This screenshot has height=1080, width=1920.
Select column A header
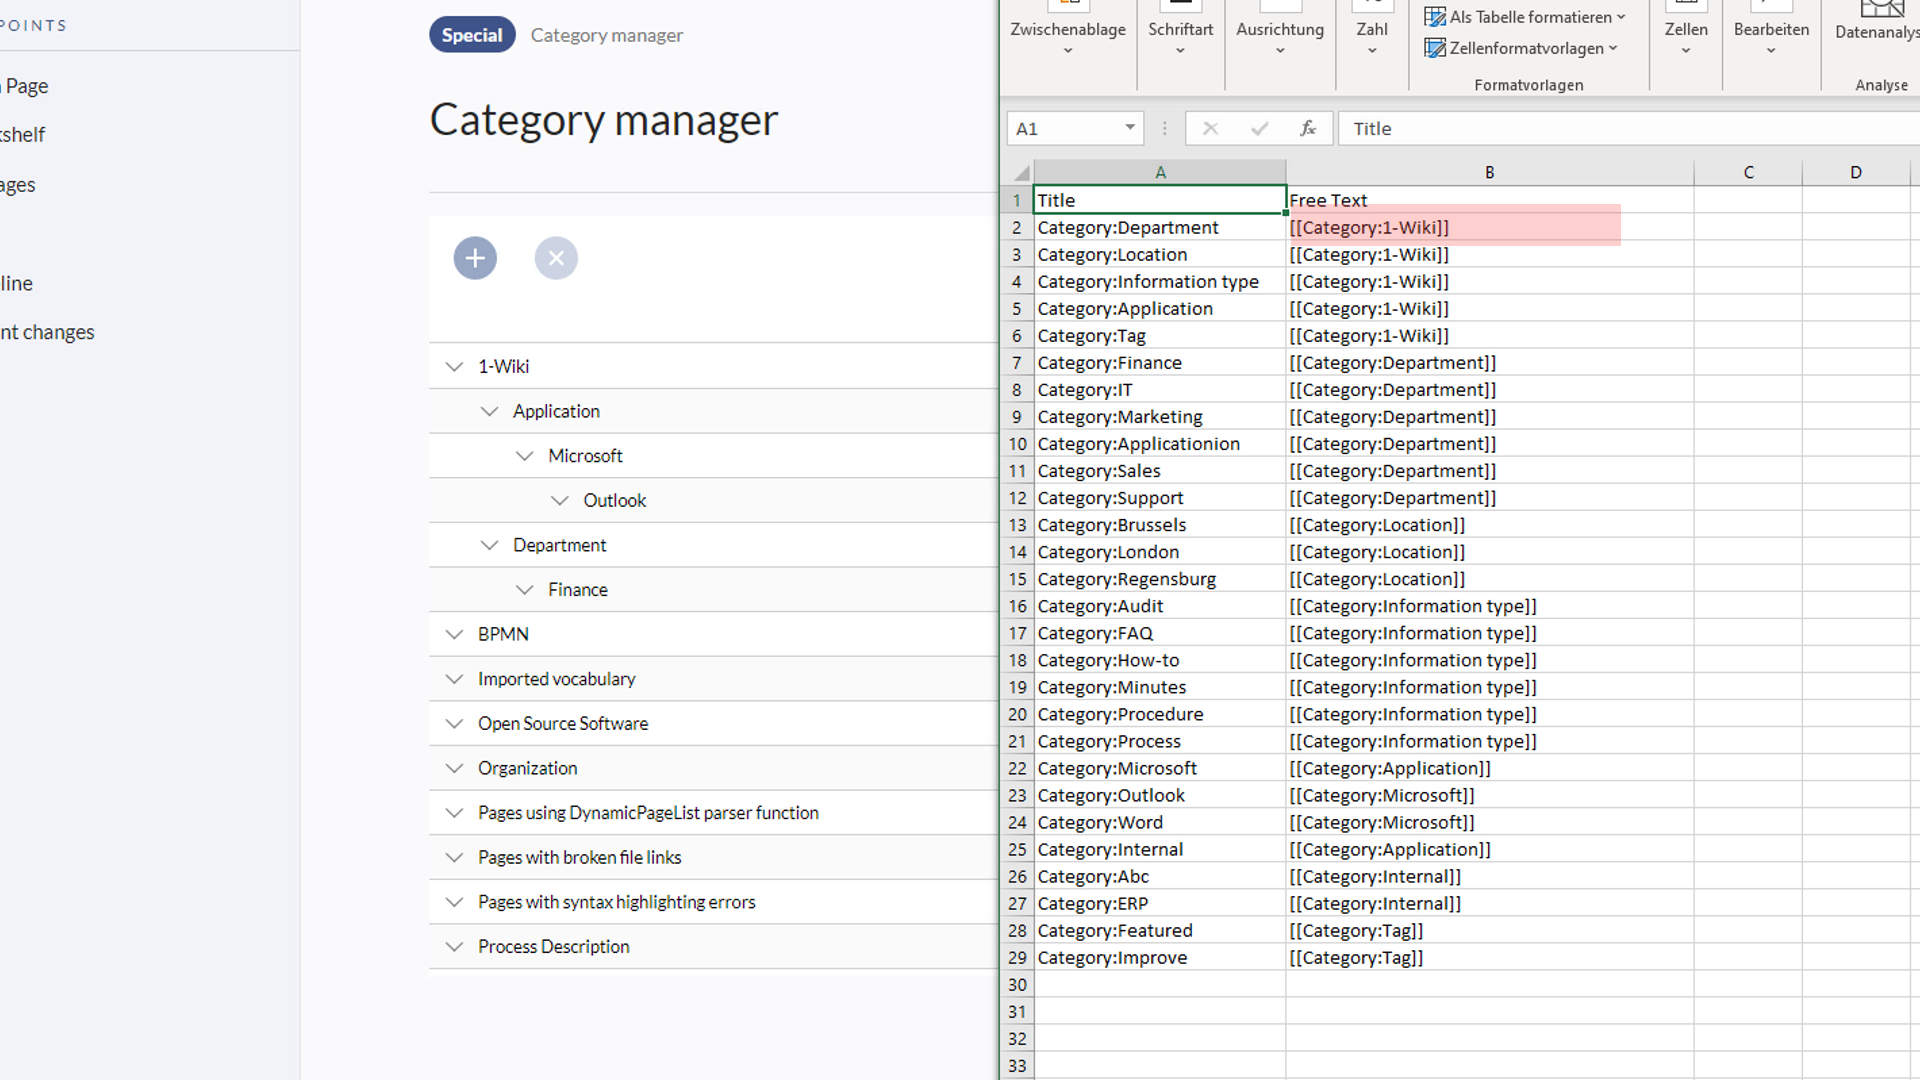pyautogui.click(x=1160, y=172)
